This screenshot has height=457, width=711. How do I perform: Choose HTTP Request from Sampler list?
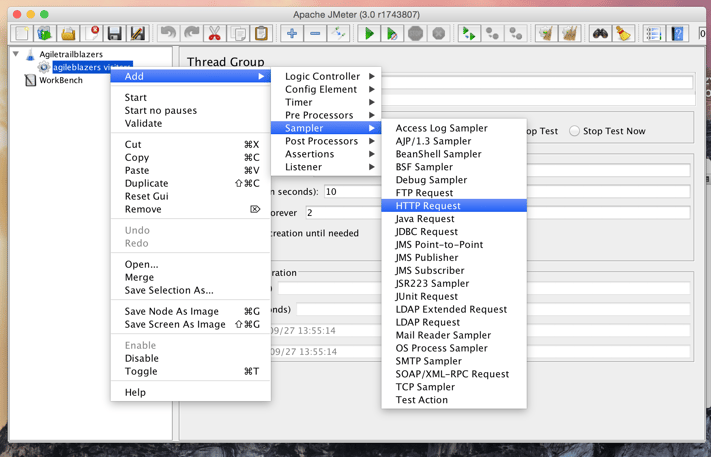tap(454, 206)
